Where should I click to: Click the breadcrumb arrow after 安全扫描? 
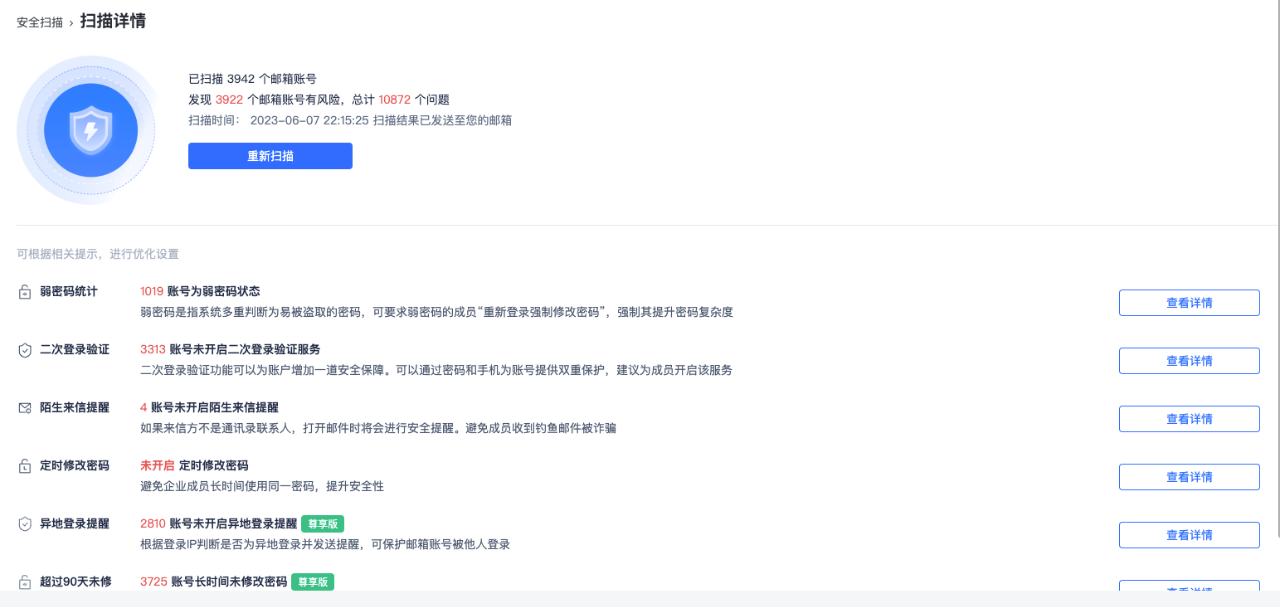pos(71,22)
